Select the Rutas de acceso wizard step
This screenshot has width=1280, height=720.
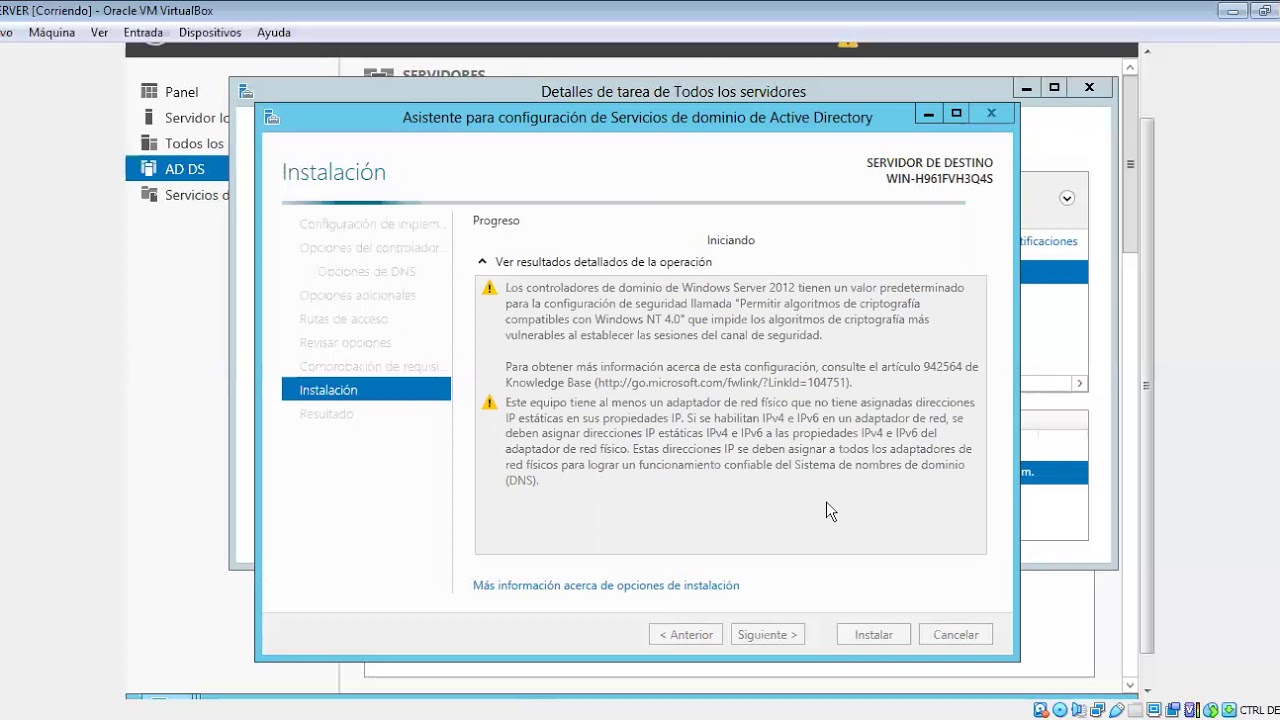point(344,319)
